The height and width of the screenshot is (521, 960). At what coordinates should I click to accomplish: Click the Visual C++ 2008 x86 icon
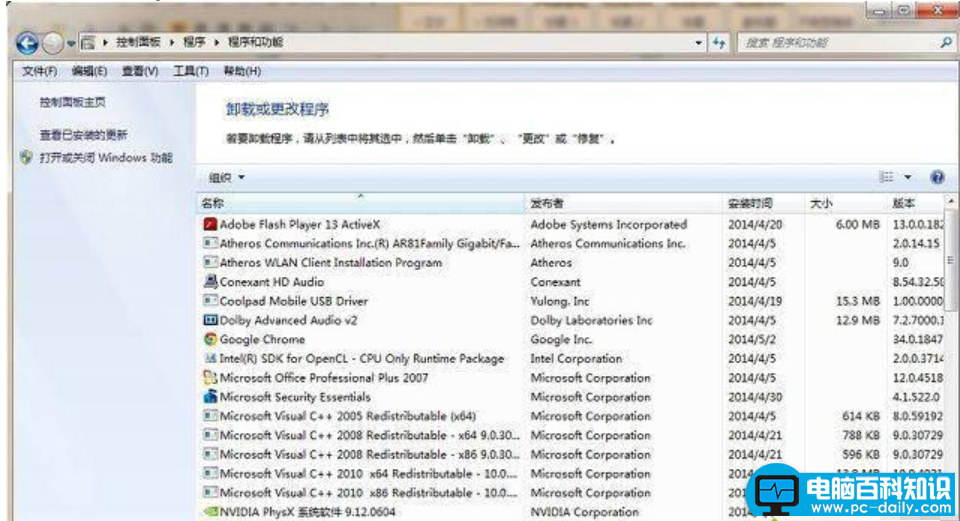pos(210,454)
